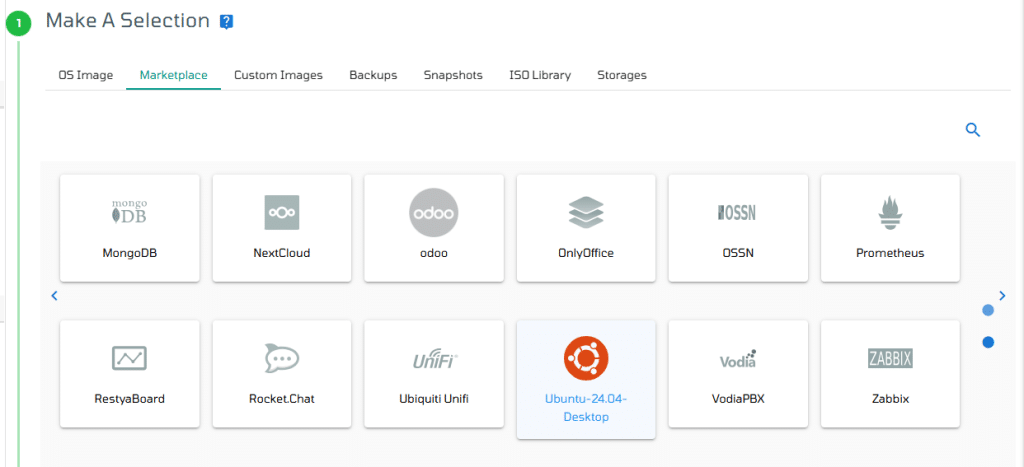Click the ZABBIX logo icon
The image size is (1024, 467).
coord(890,359)
